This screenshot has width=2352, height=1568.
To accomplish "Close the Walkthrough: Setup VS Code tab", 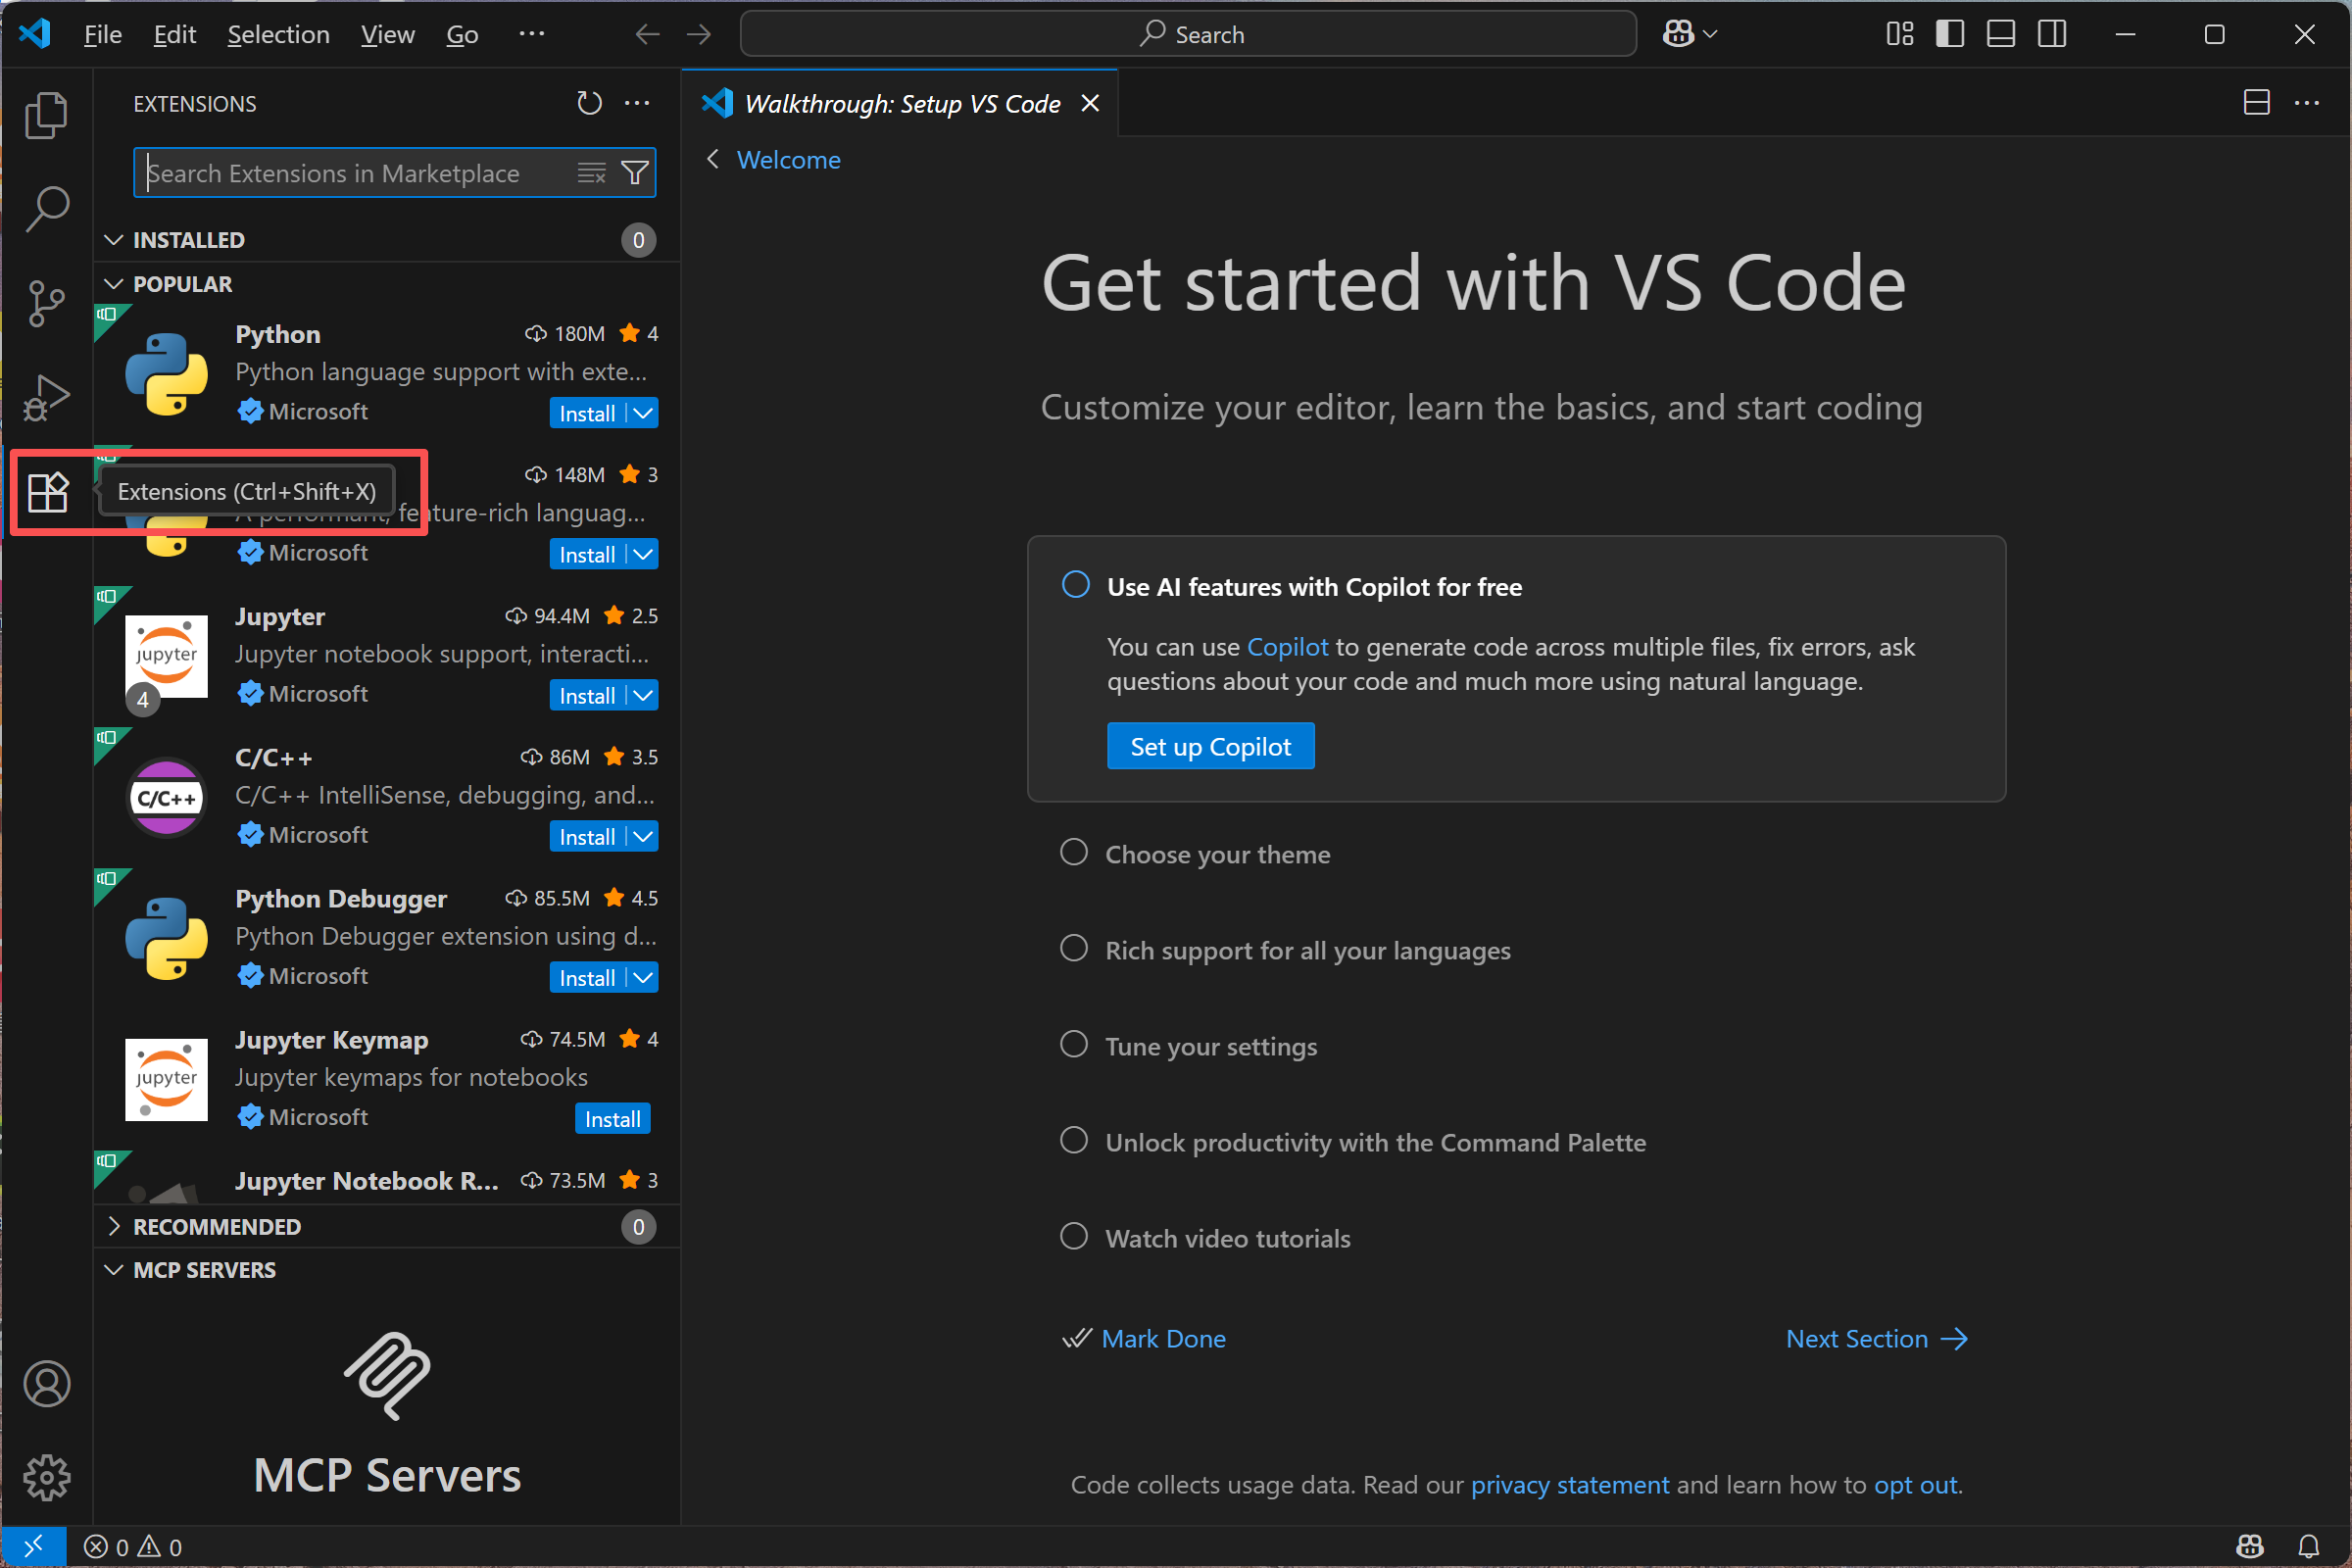I will point(1090,103).
